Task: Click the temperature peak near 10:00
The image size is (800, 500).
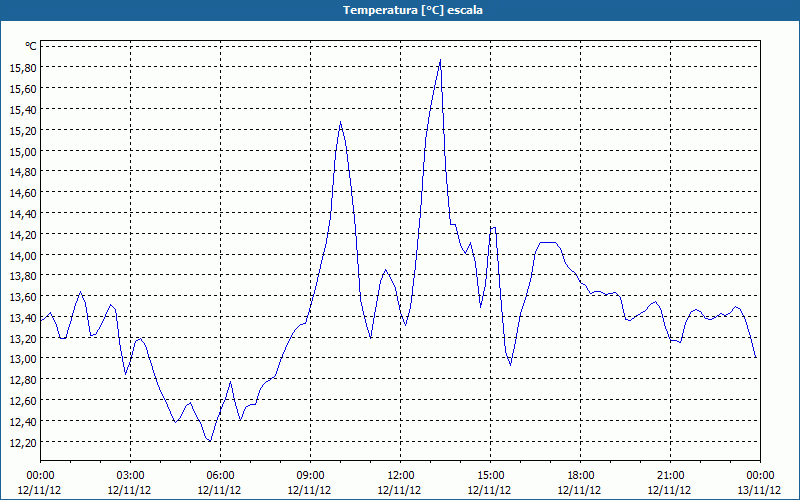Action: (340, 121)
